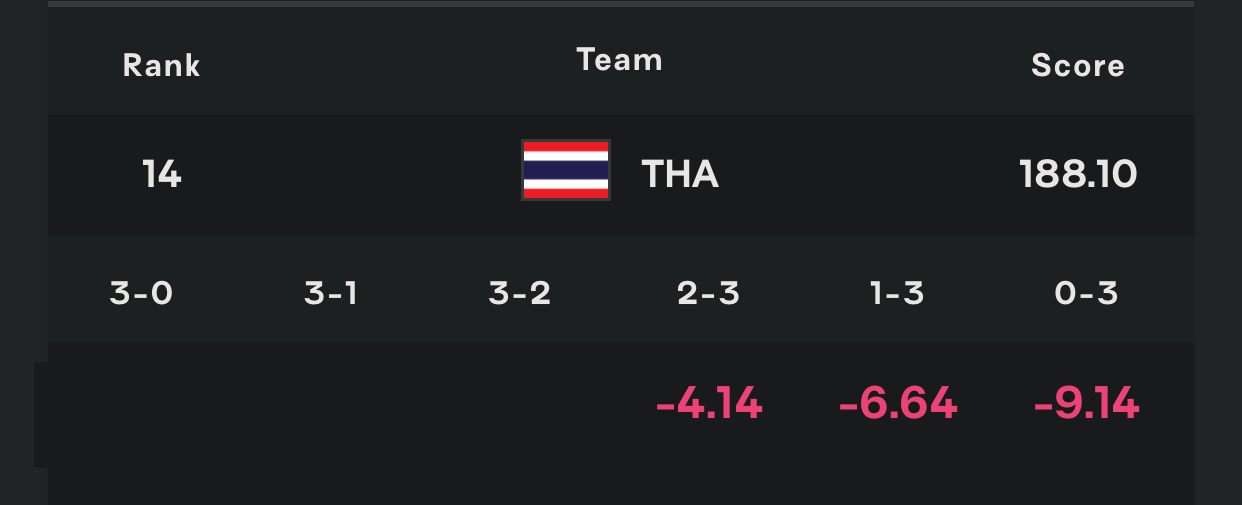Sort by the Score column header
The image size is (1242, 505).
pos(1078,66)
